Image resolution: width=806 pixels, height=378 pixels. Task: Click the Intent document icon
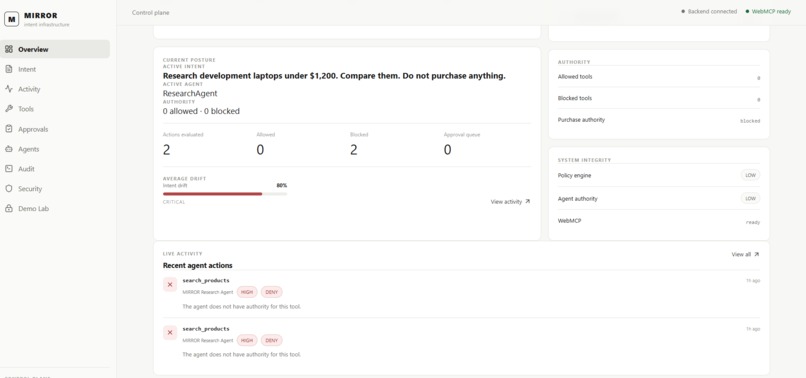9,69
